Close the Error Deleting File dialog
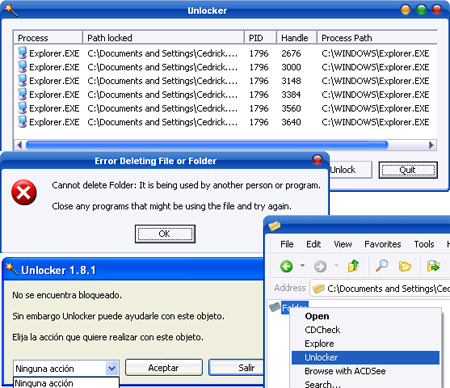The height and width of the screenshot is (388, 450). (x=317, y=160)
